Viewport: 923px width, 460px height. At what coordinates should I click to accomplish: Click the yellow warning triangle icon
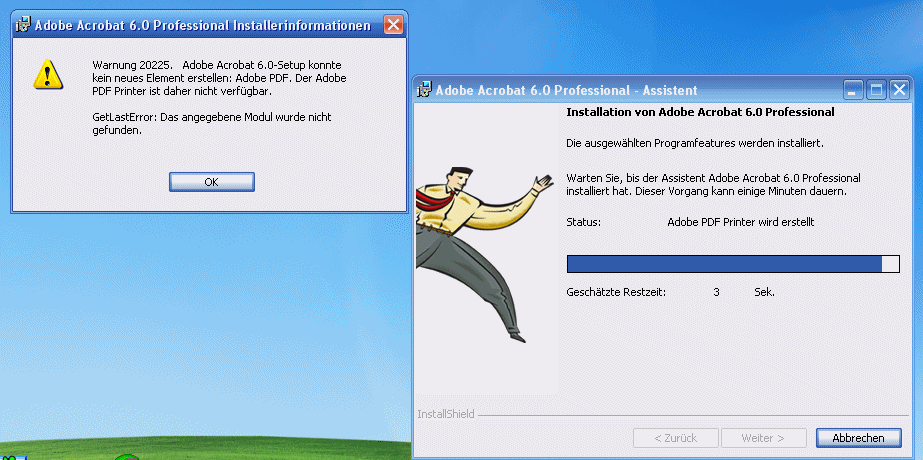(x=48, y=74)
